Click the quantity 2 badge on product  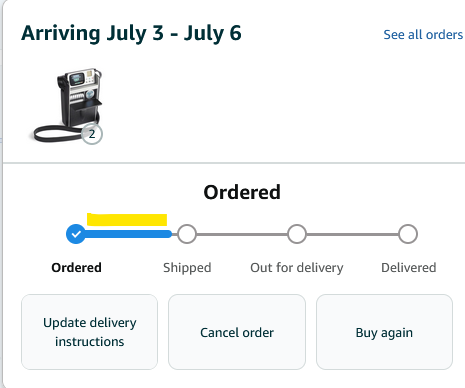(x=92, y=134)
